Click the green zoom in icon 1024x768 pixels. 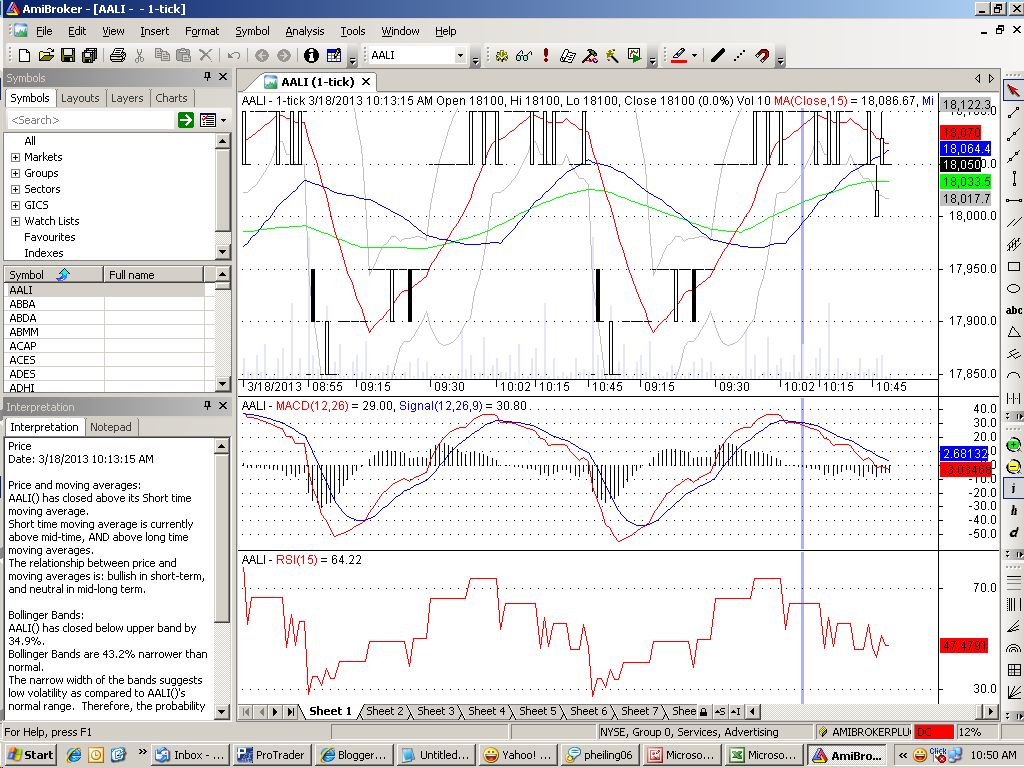pos(1013,445)
